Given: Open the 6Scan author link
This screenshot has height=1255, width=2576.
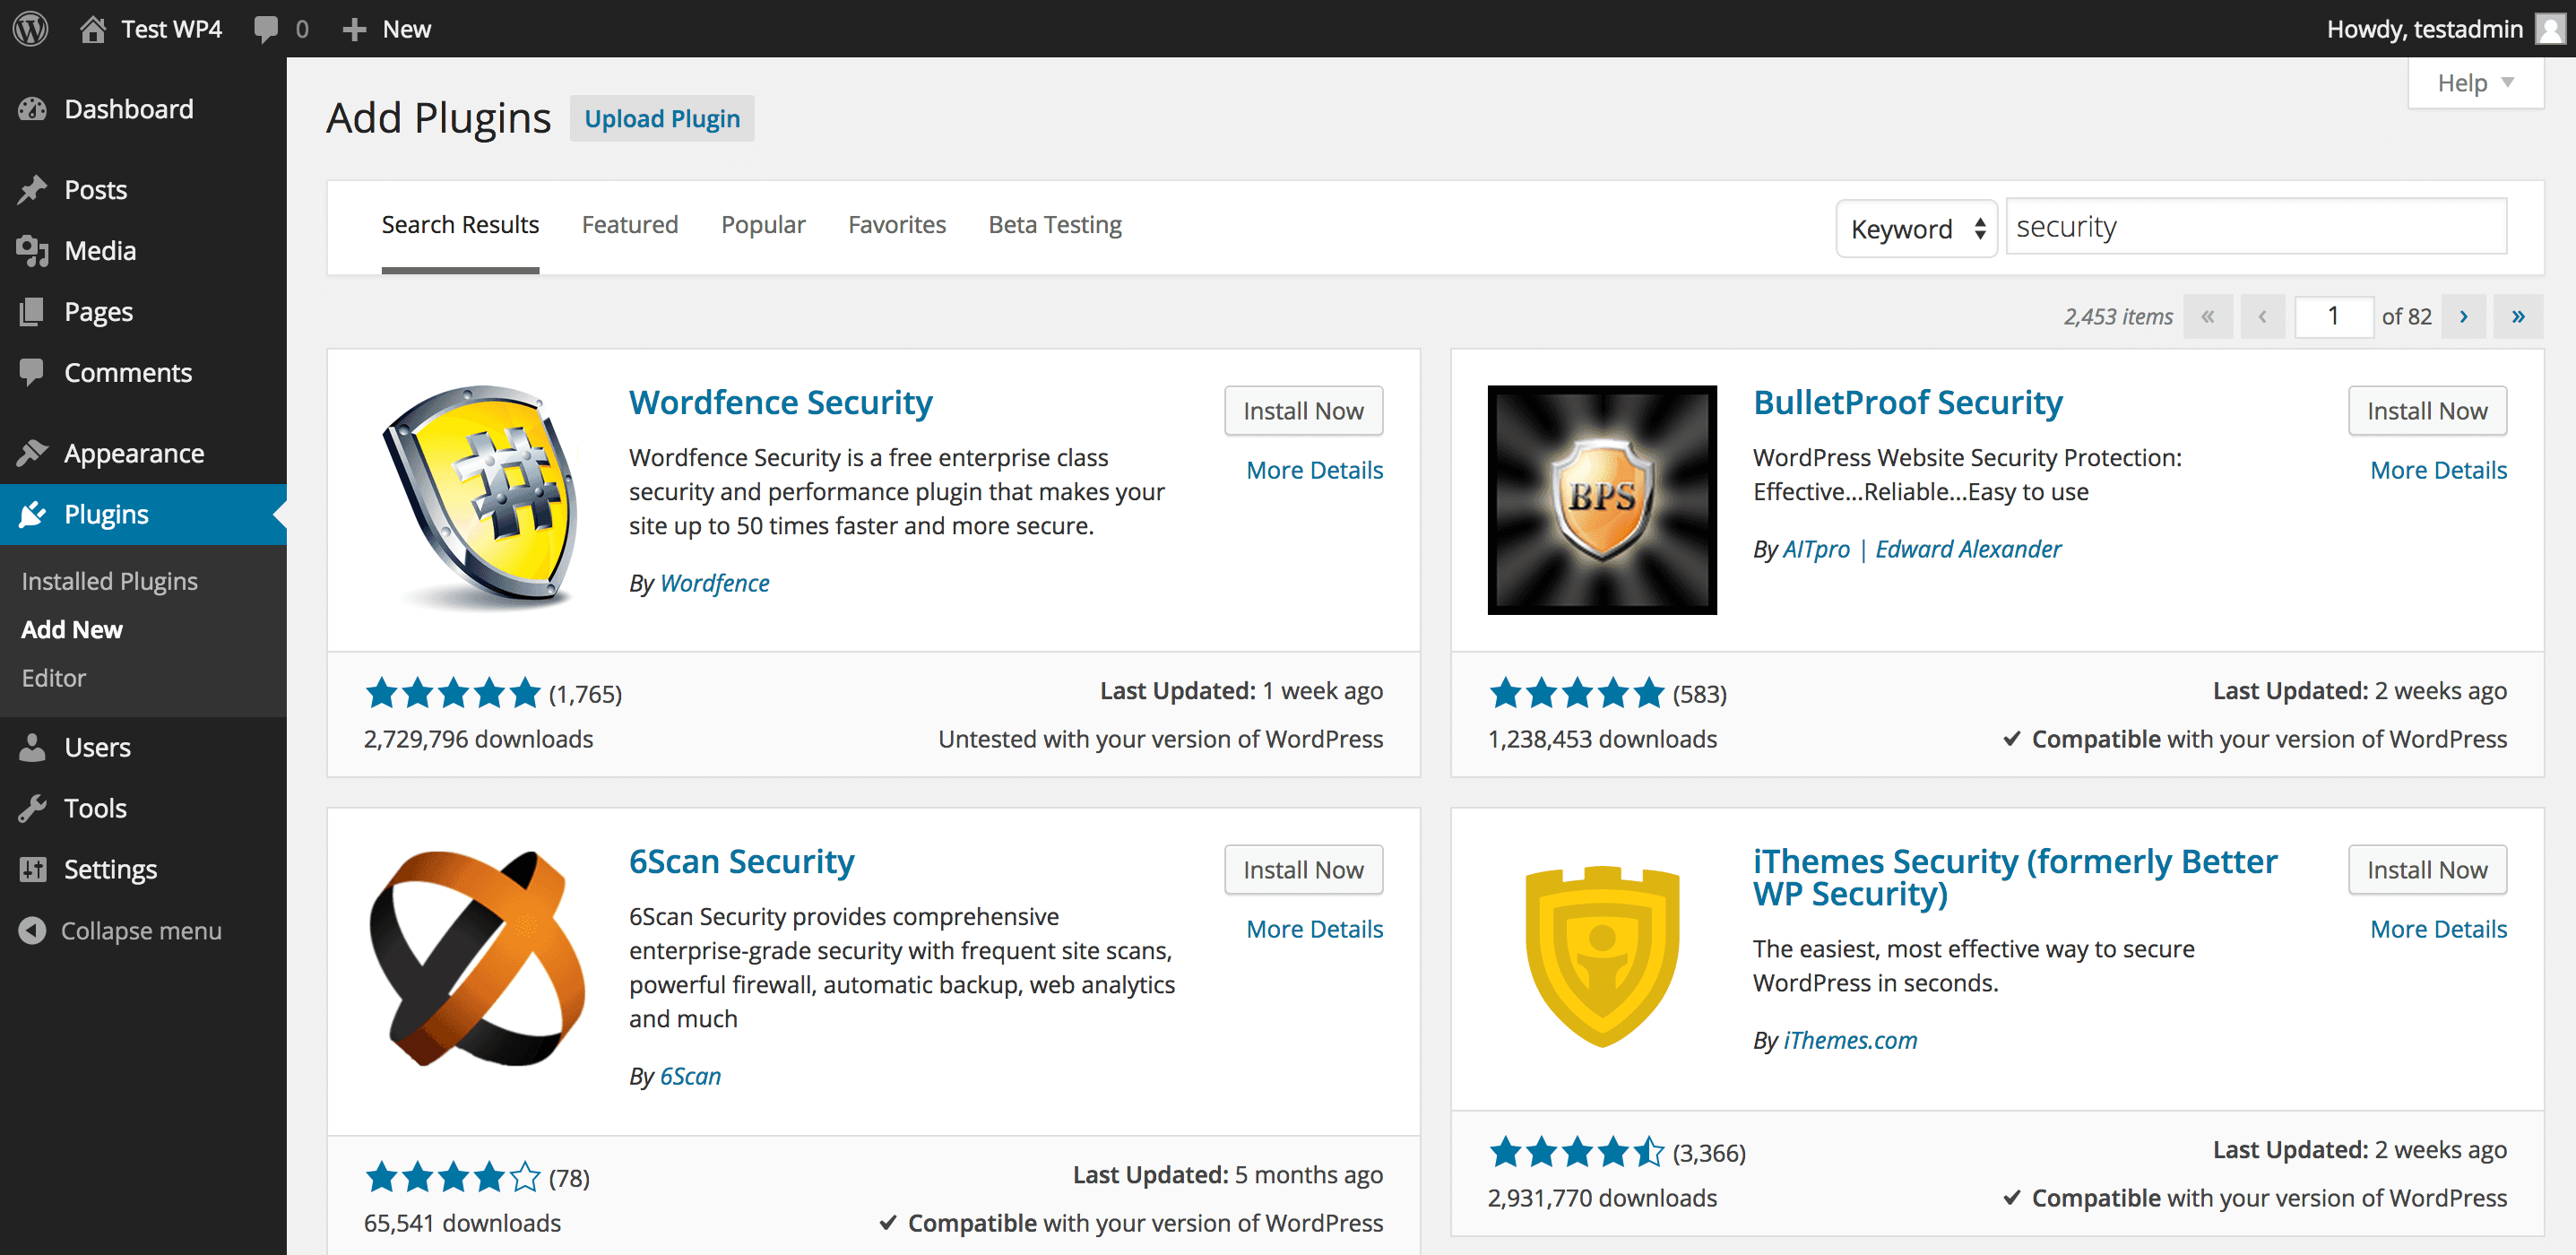Looking at the screenshot, I should click(x=690, y=1076).
